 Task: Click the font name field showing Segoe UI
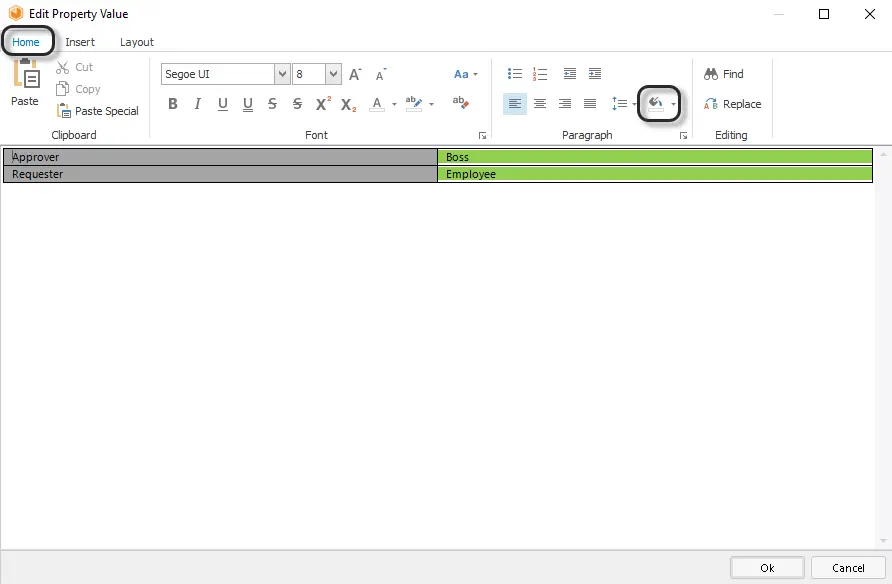218,74
